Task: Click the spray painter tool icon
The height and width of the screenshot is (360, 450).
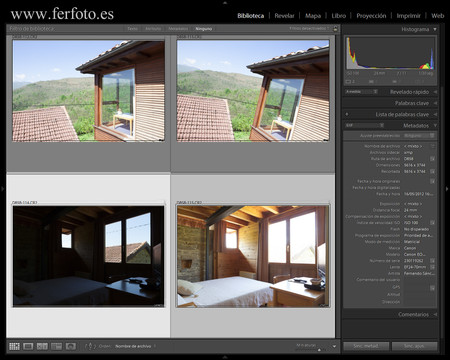Action: [x=90, y=346]
